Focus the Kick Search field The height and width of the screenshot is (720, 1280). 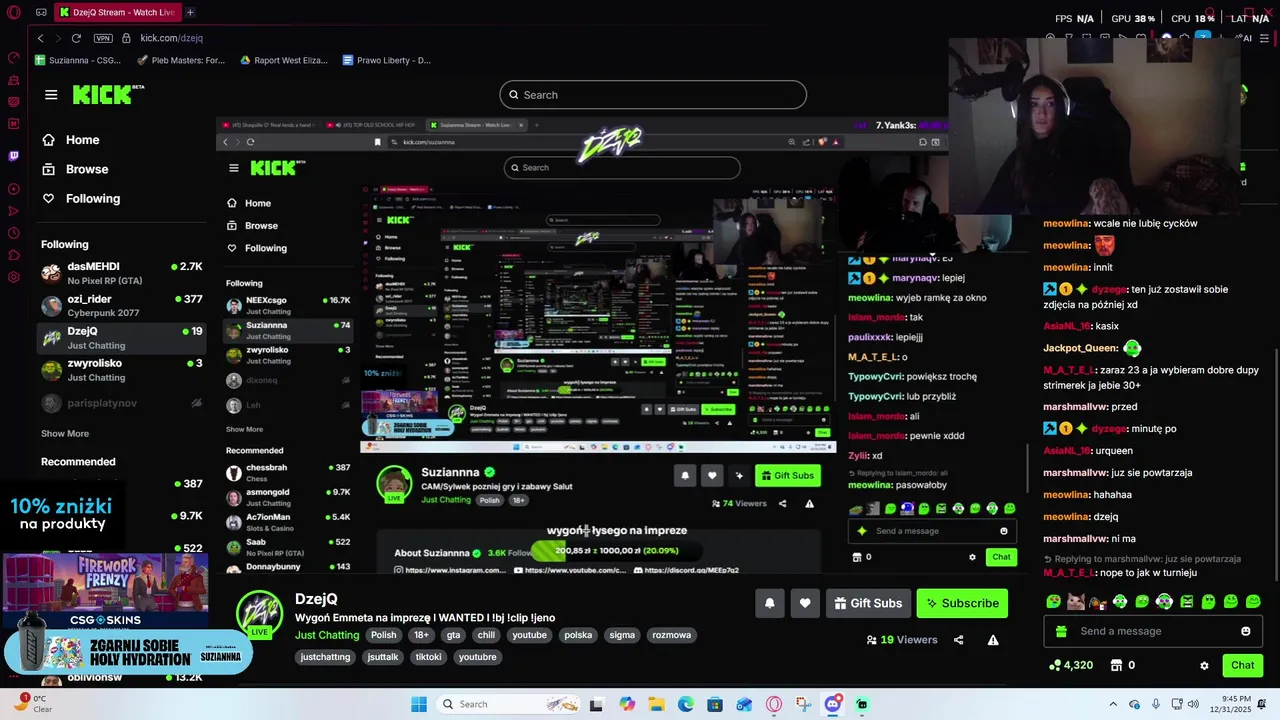coord(653,95)
